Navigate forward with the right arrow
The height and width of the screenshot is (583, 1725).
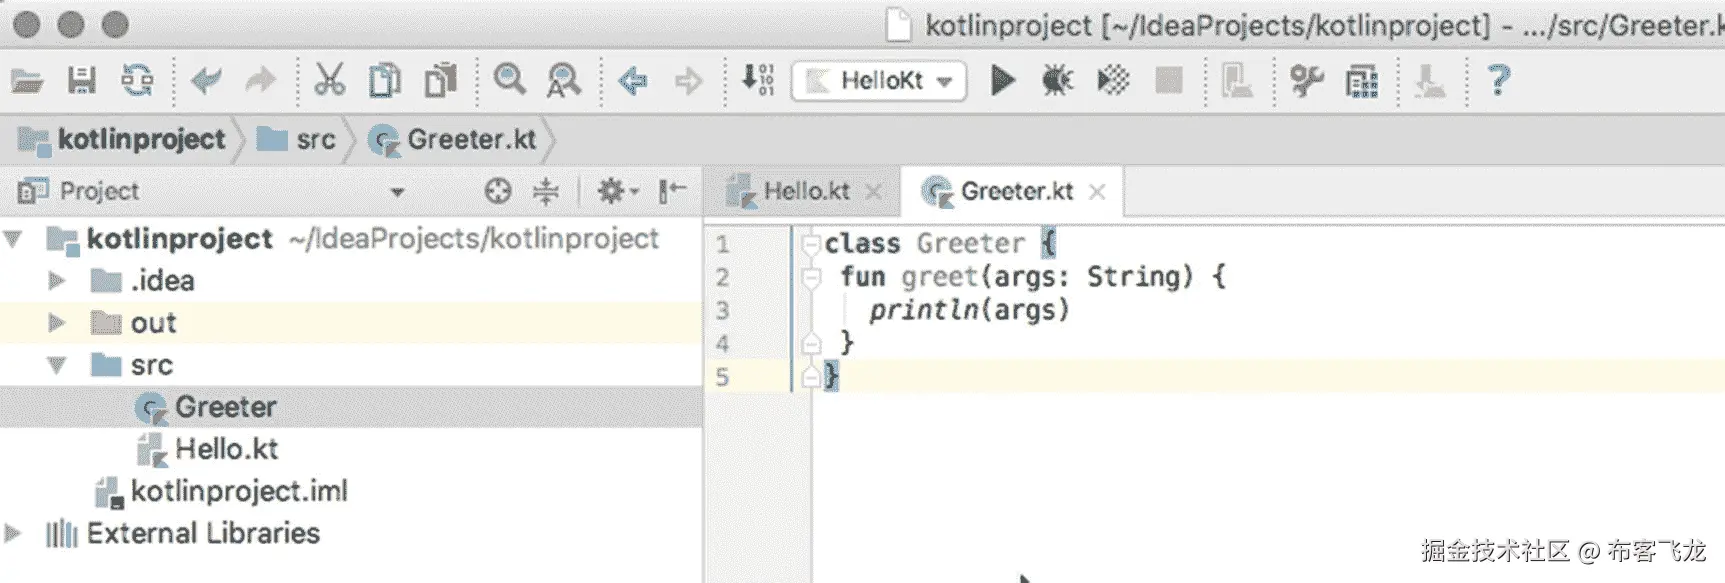[688, 80]
